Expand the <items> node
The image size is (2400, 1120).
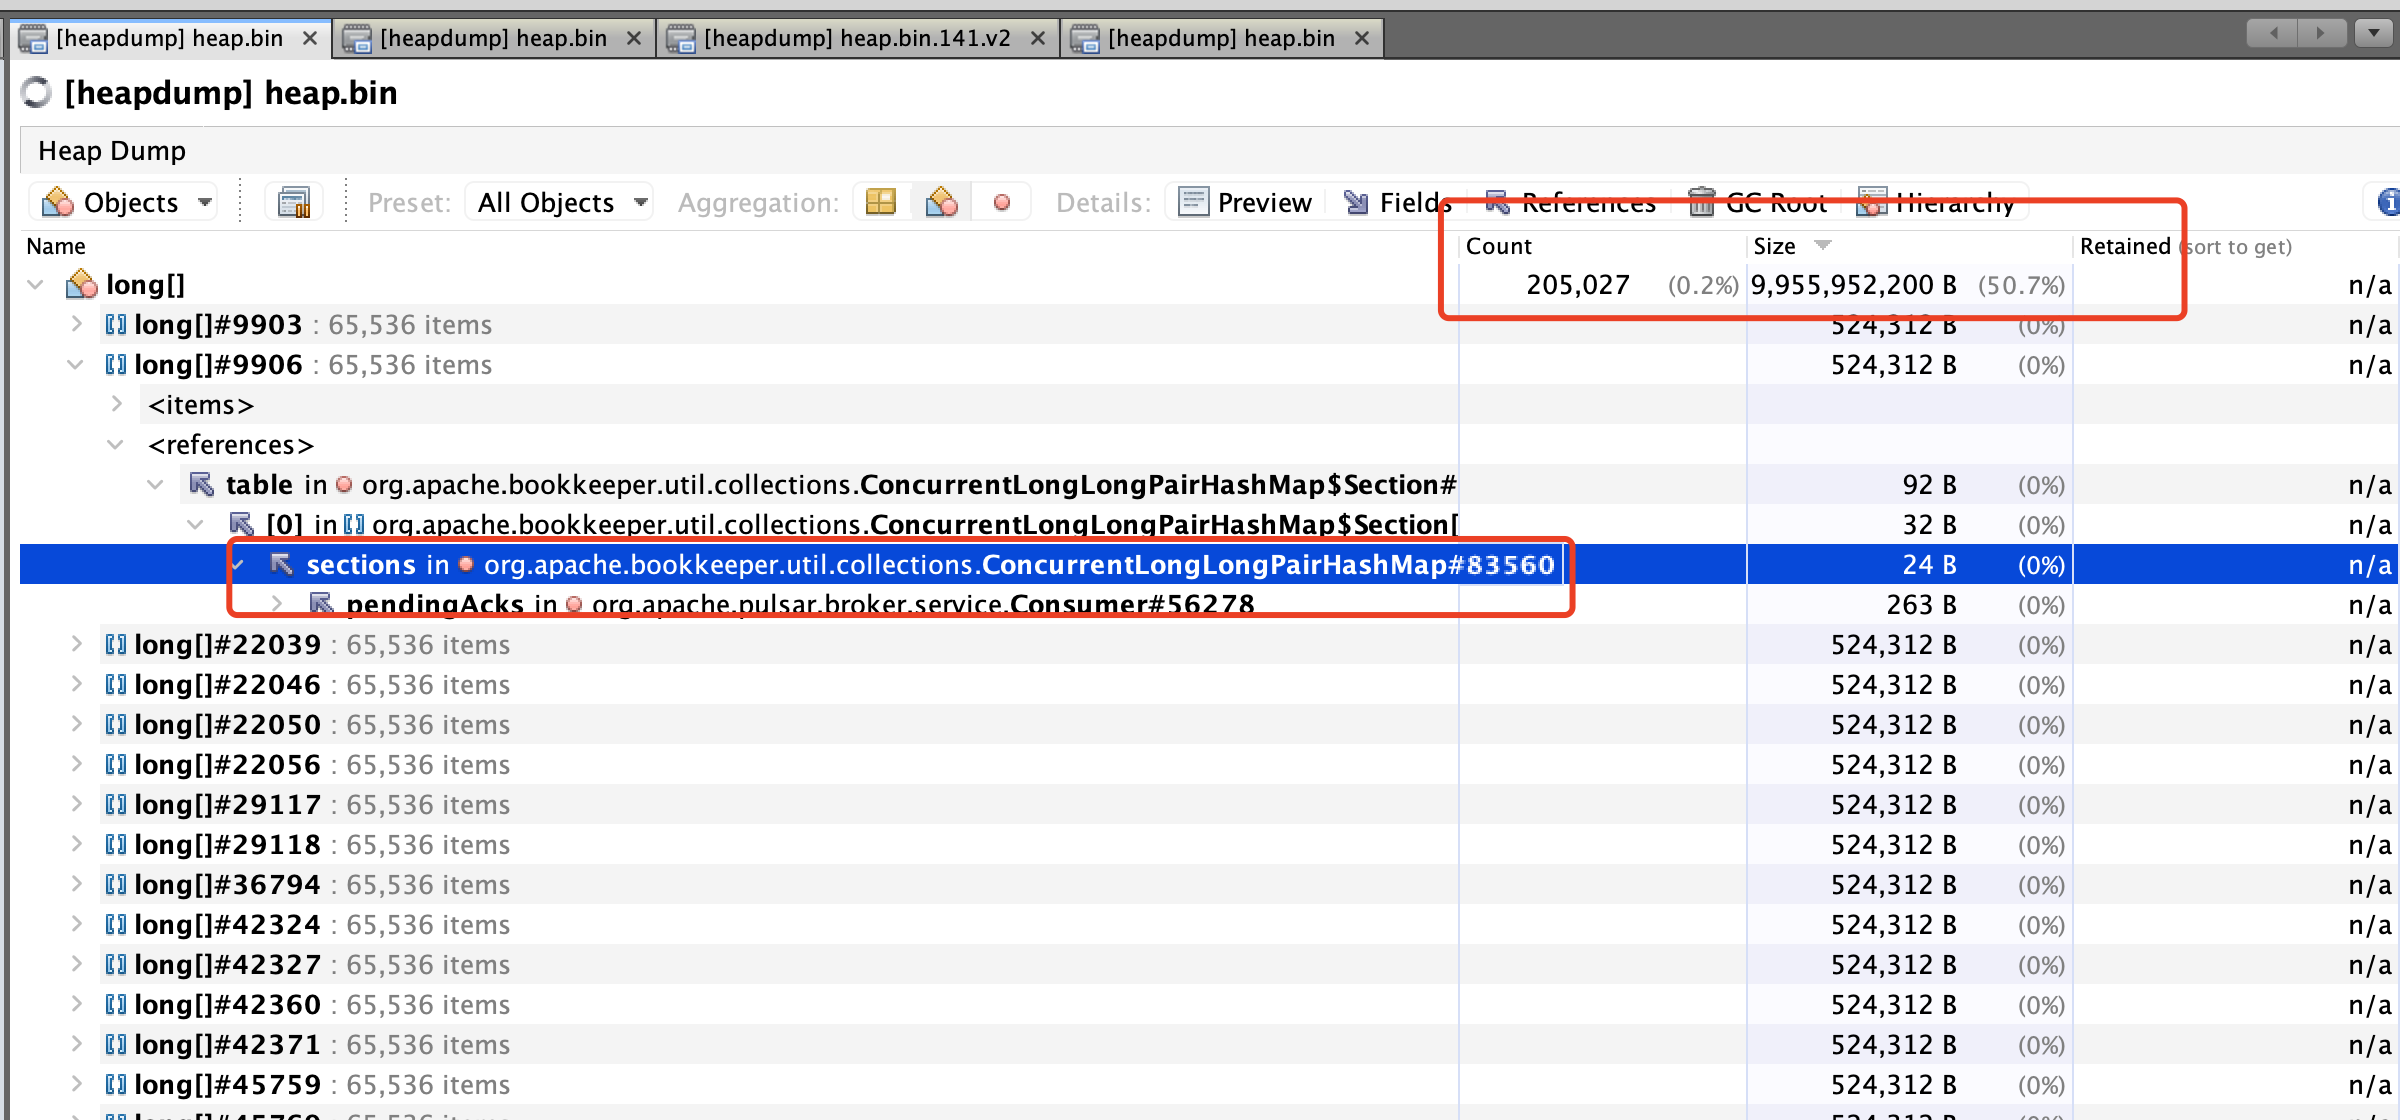pyautogui.click(x=116, y=405)
